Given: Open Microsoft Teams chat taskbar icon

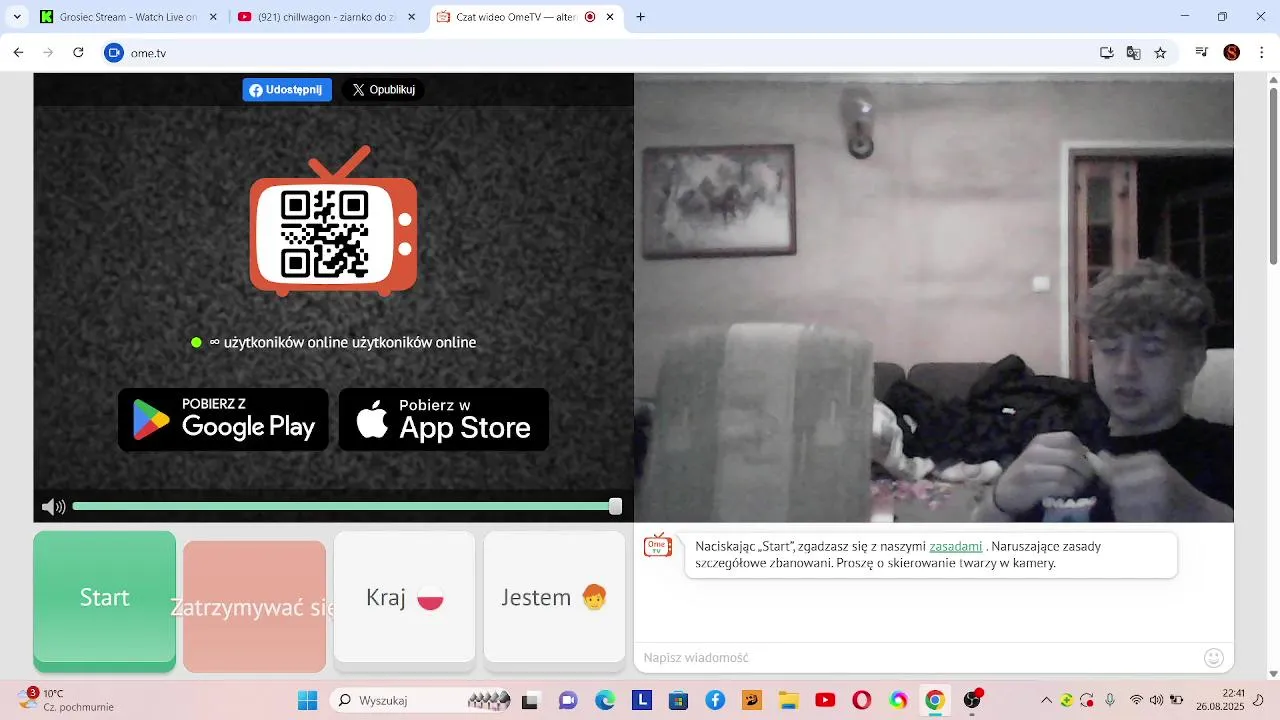Looking at the screenshot, I should tap(568, 700).
